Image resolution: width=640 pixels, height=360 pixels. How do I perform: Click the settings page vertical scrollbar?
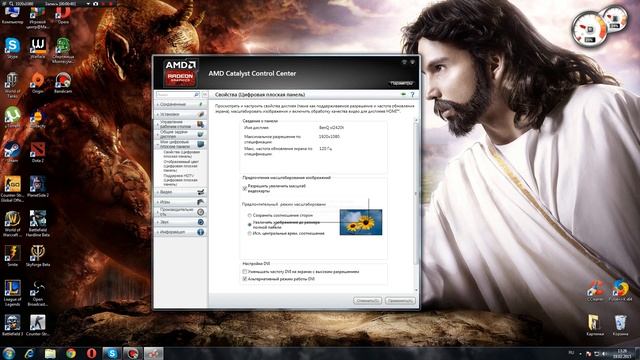(416, 204)
